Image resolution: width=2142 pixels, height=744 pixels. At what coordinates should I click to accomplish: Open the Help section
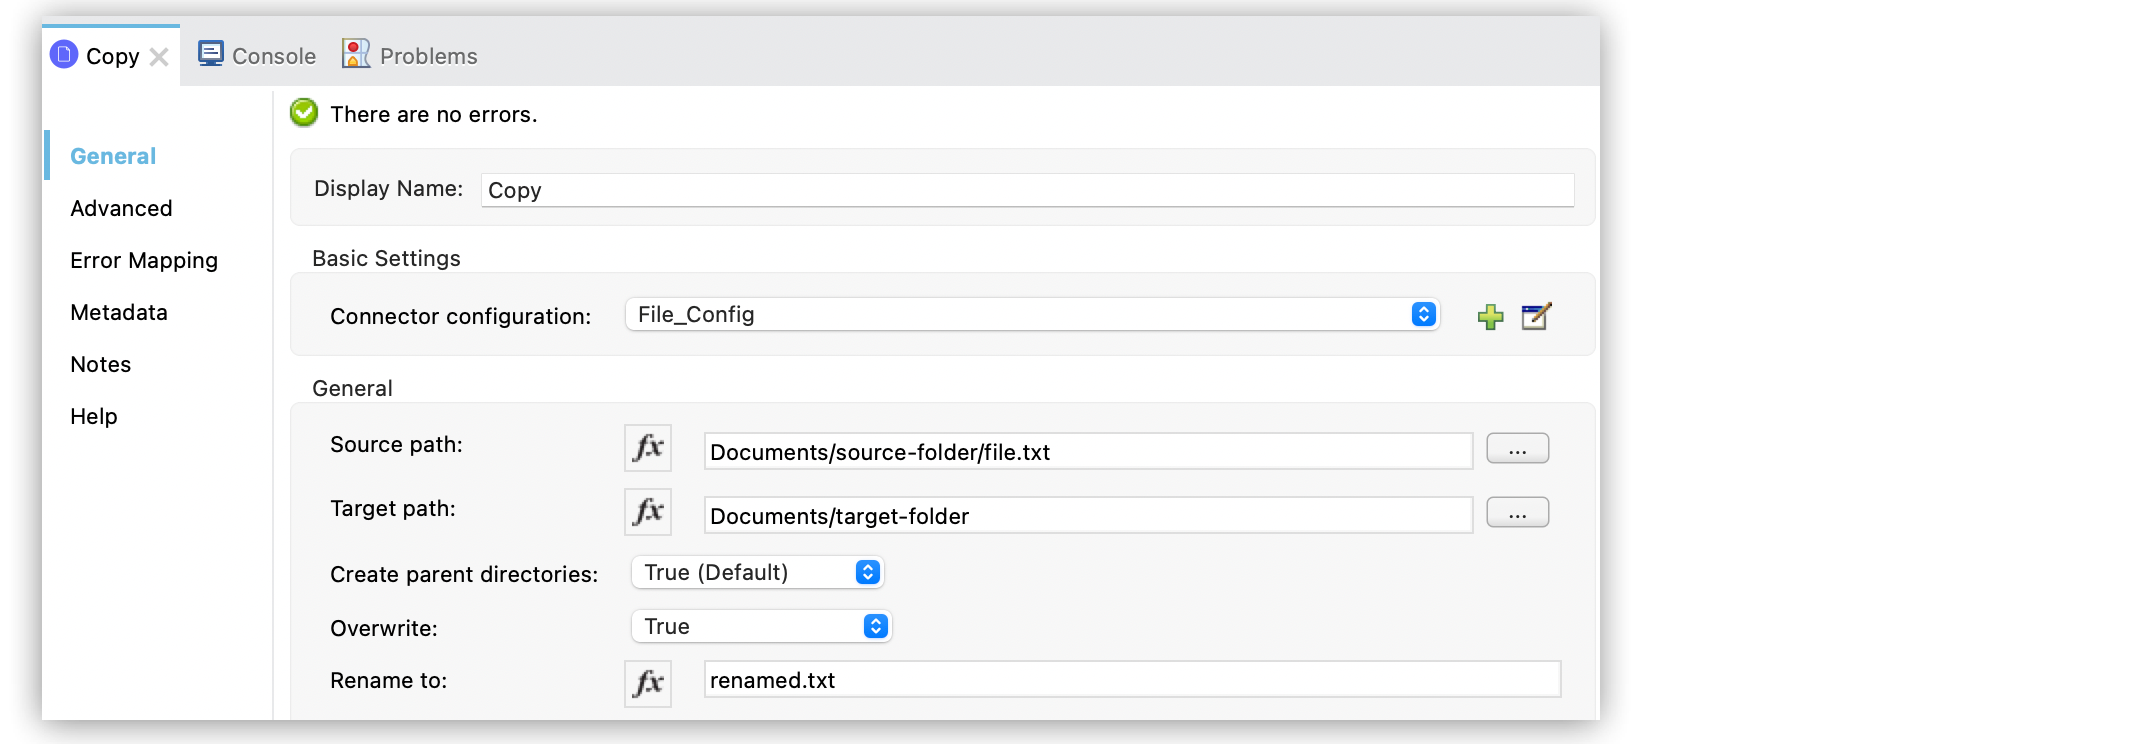coord(94,416)
